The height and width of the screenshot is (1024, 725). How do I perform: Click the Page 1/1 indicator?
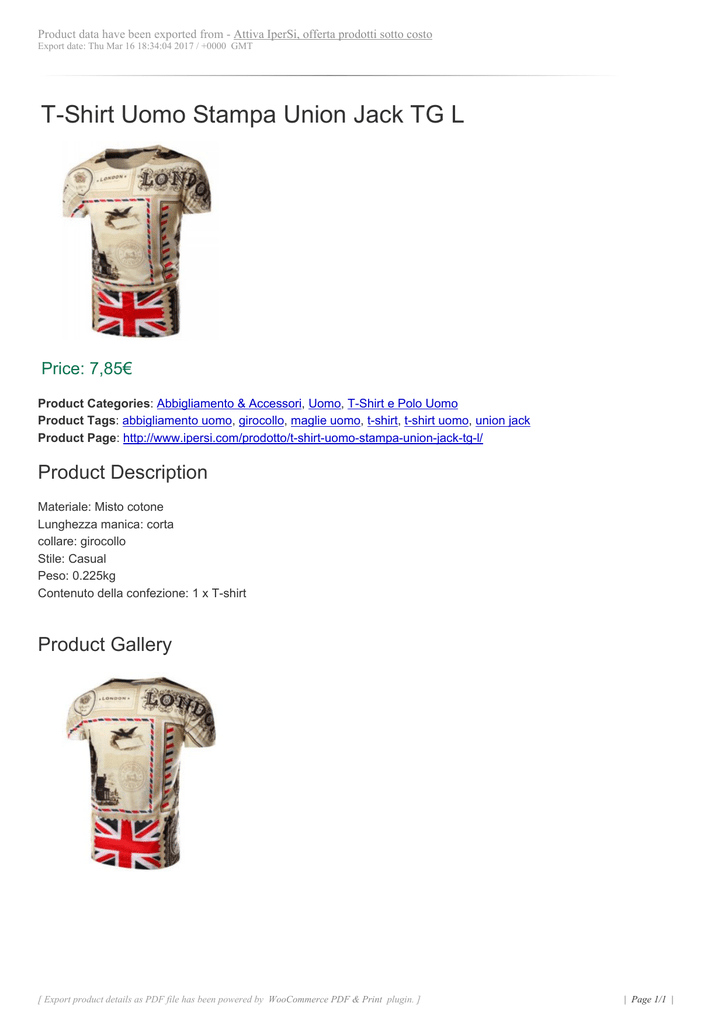point(650,999)
